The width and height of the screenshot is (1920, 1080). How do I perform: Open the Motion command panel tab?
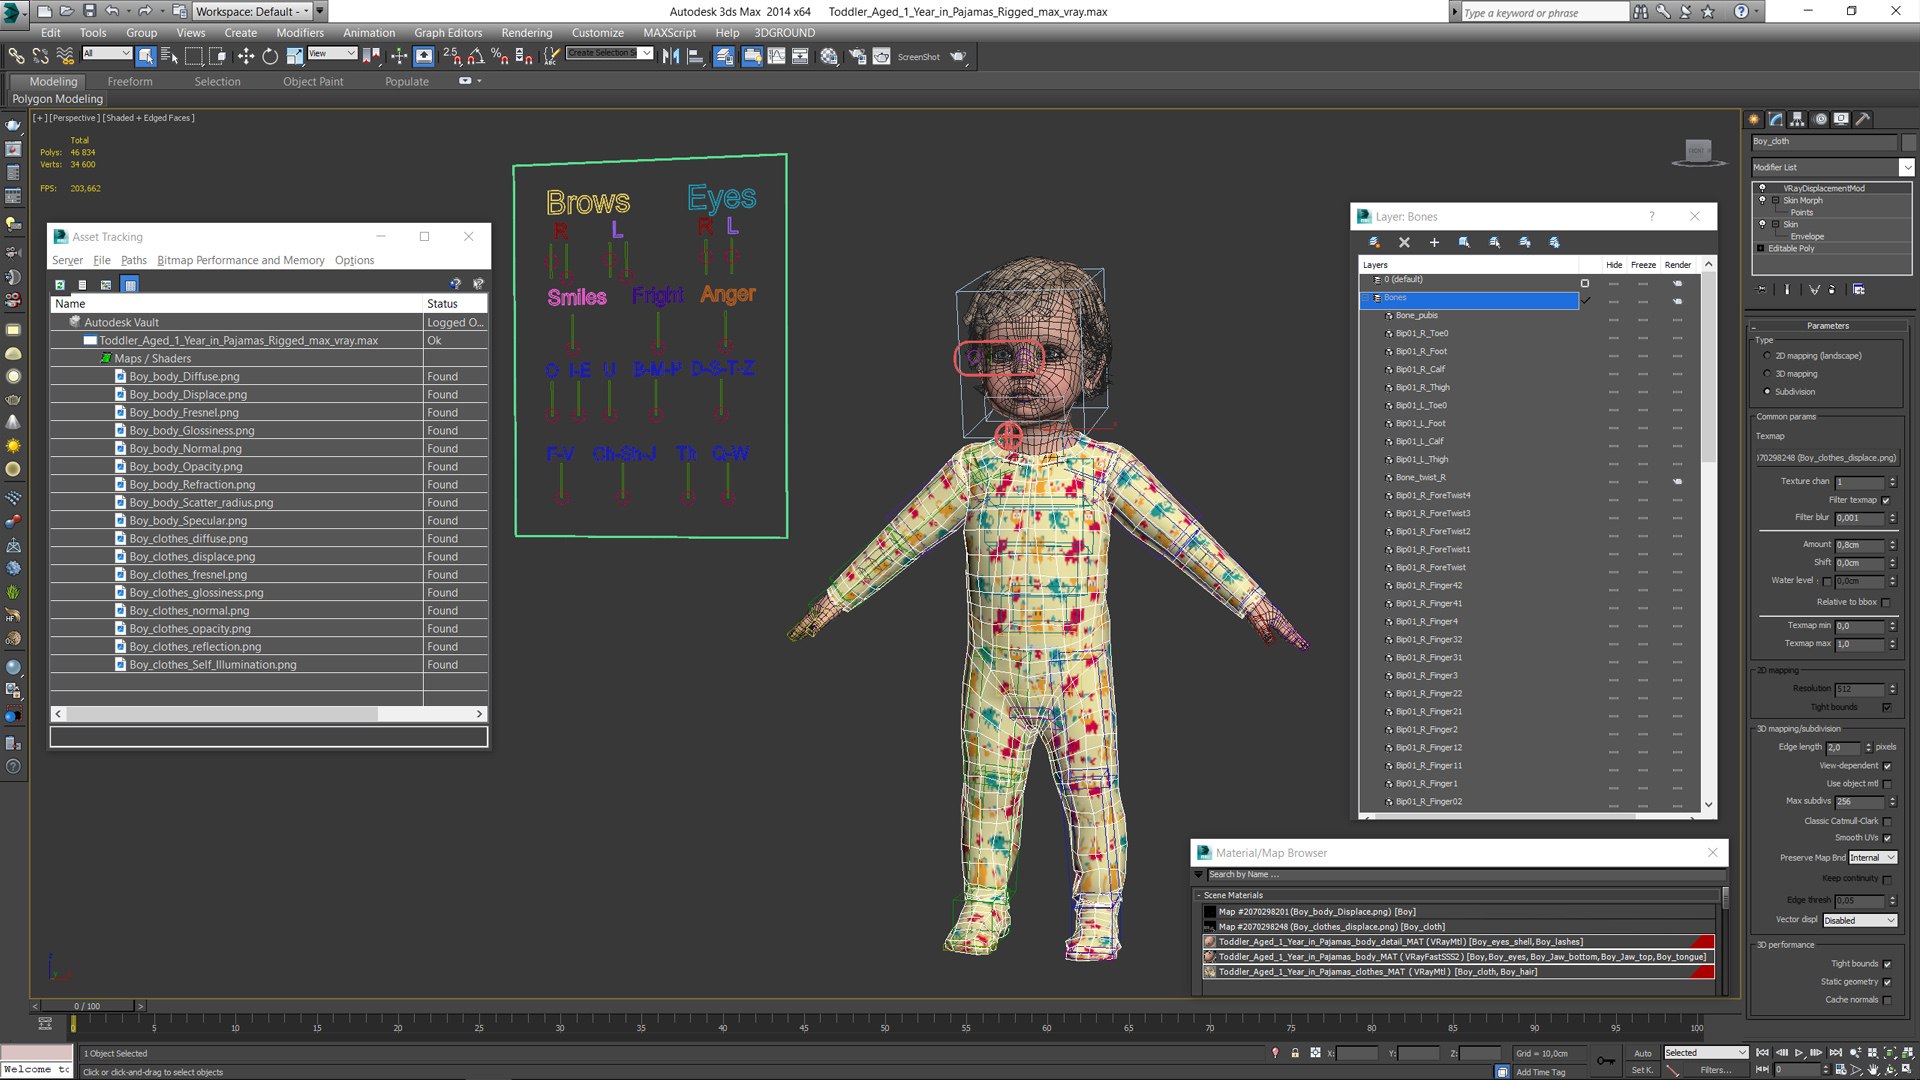pyautogui.click(x=1820, y=119)
